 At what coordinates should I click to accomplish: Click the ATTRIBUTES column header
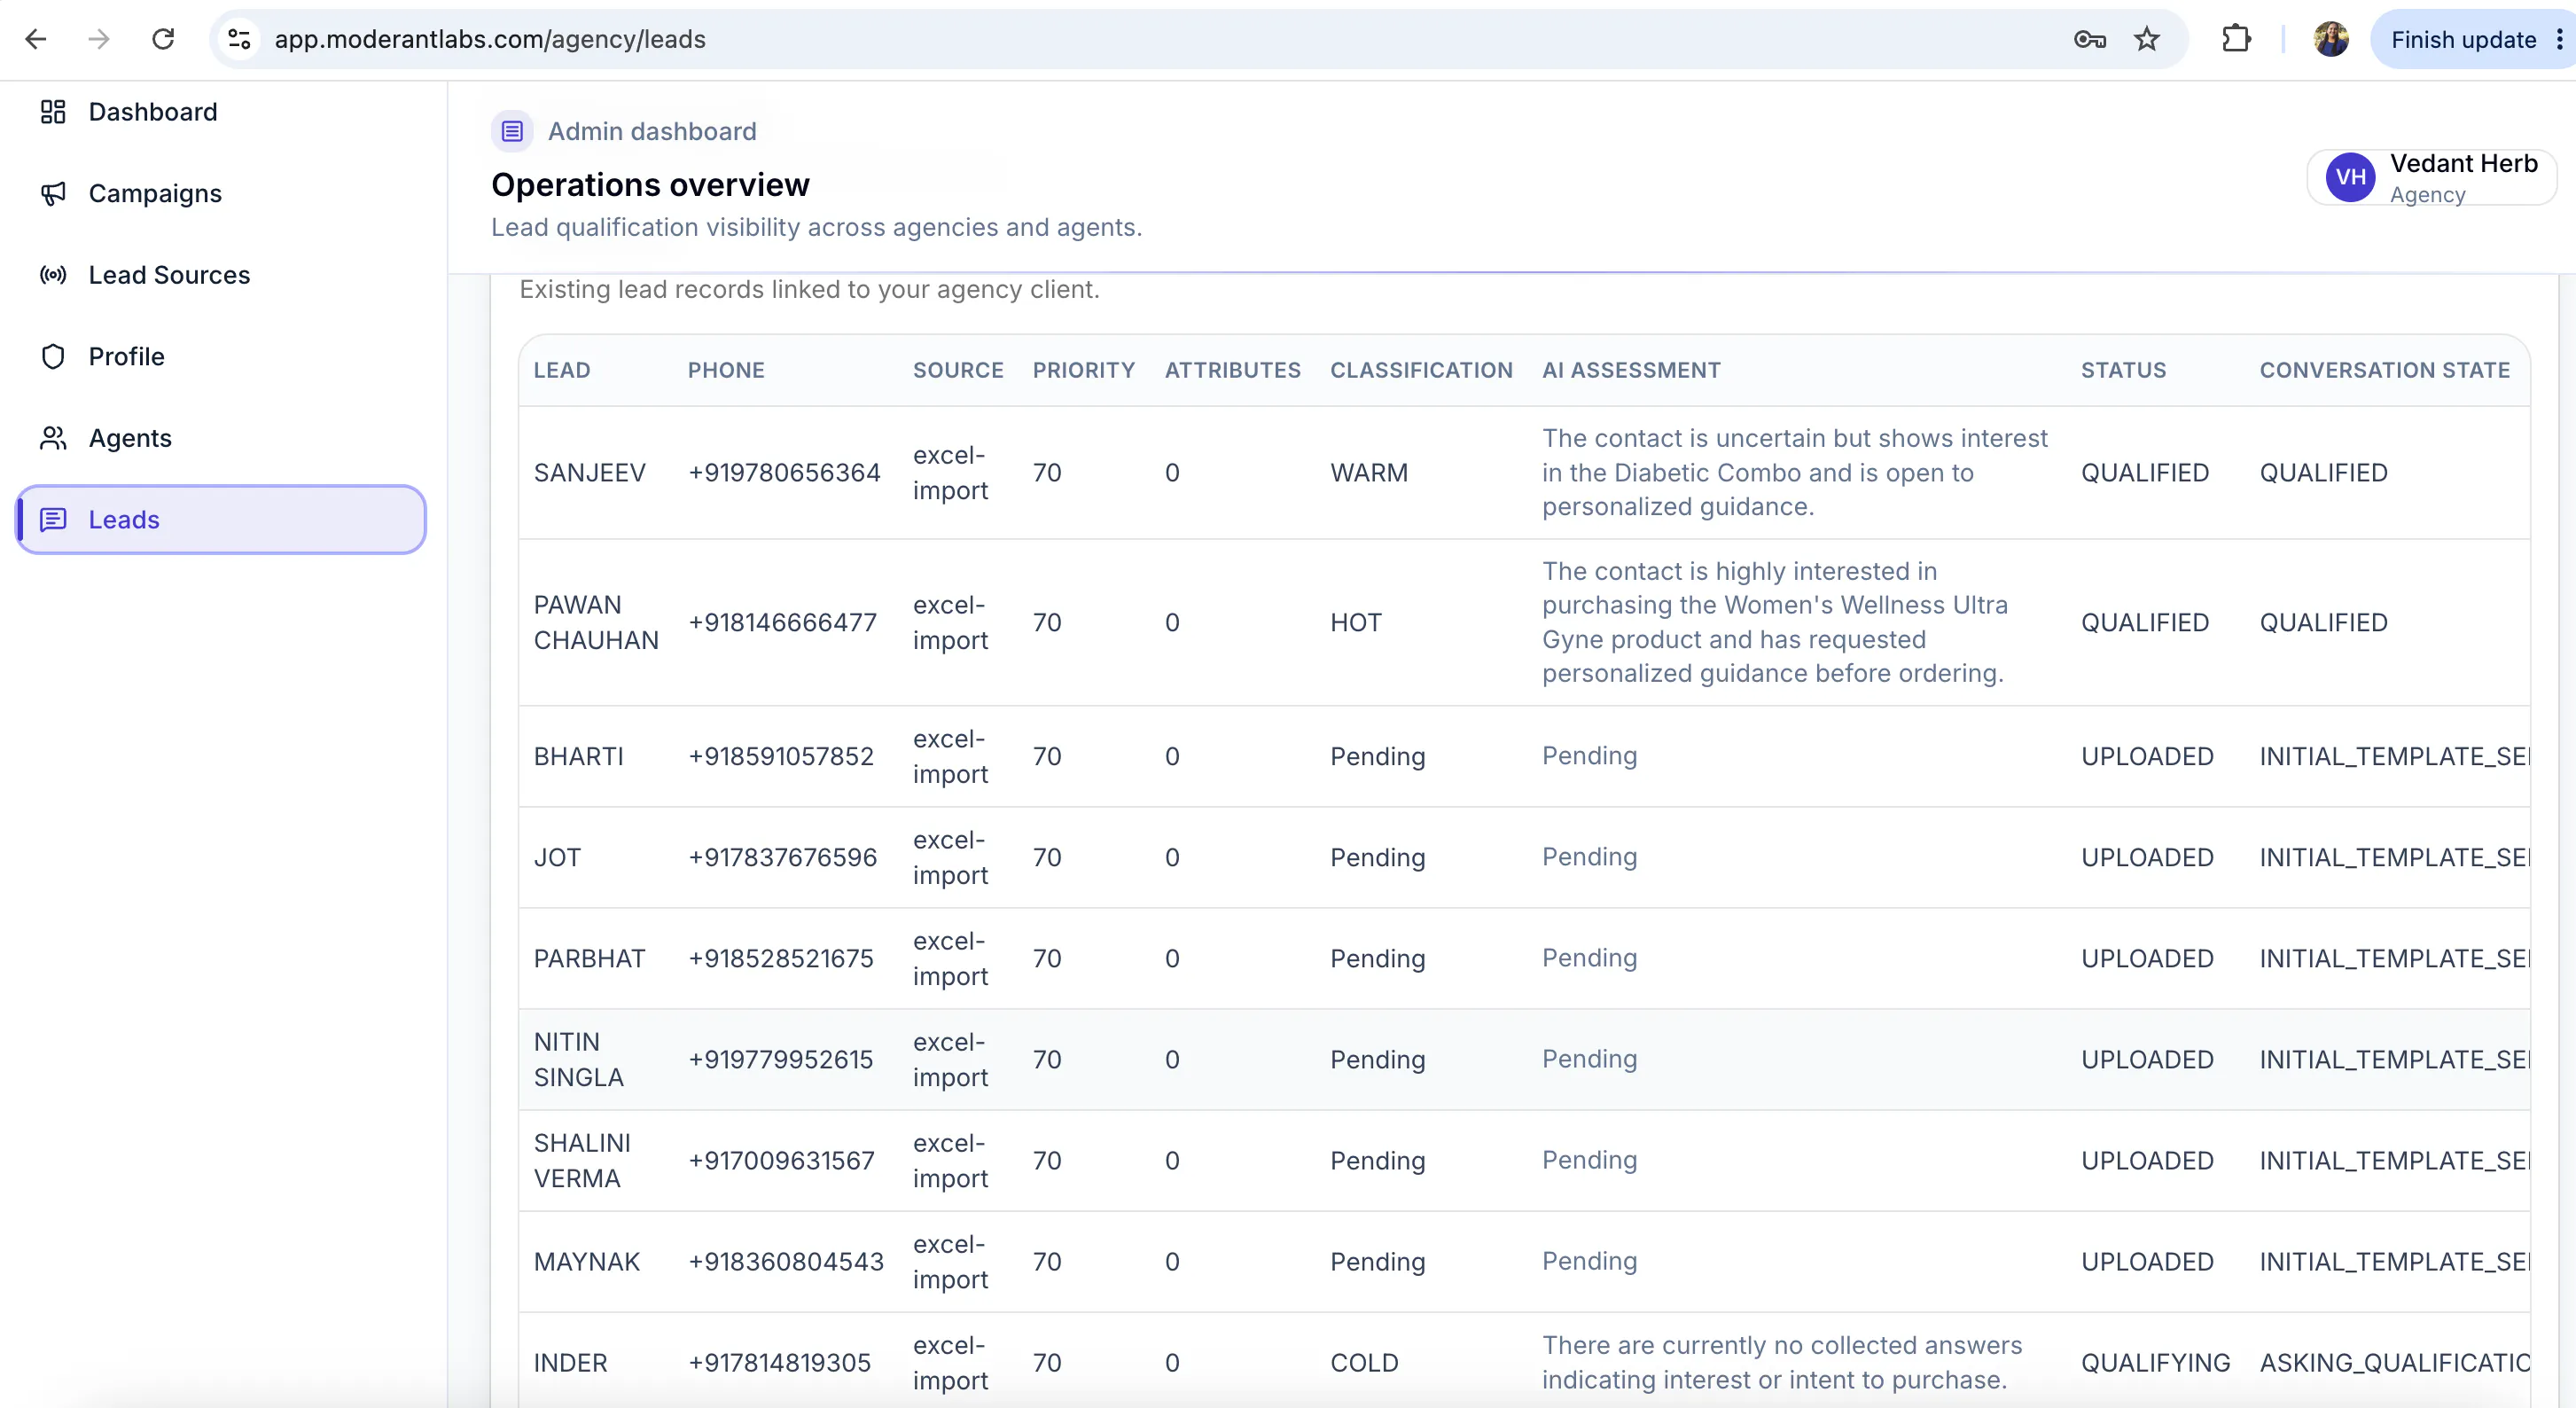point(1233,370)
